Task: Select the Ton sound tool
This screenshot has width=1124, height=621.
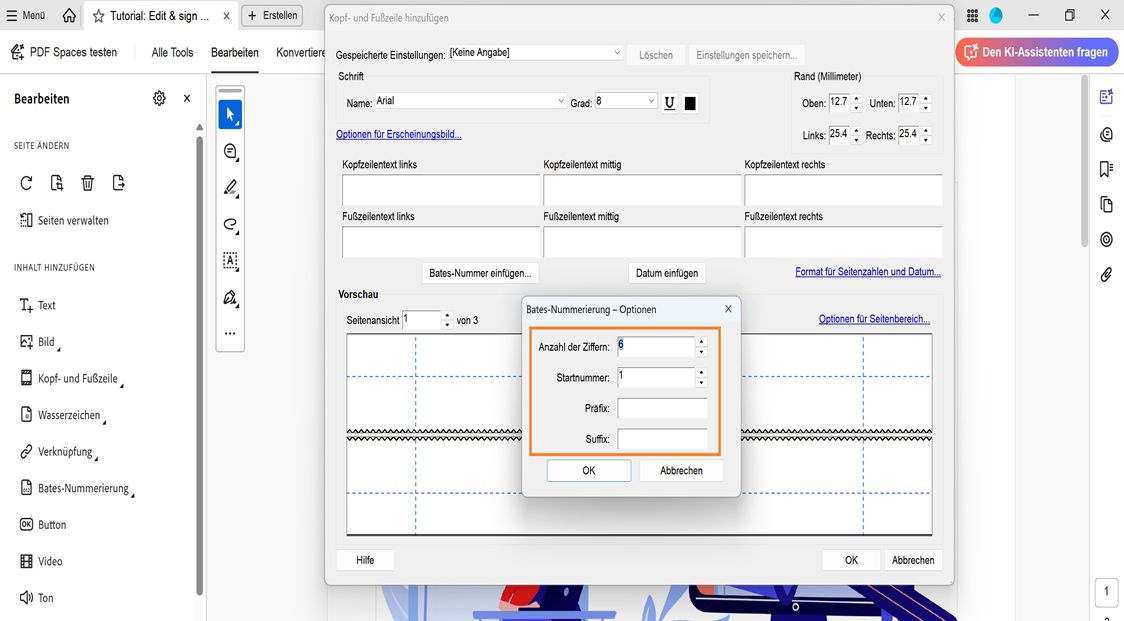Action: [x=37, y=597]
